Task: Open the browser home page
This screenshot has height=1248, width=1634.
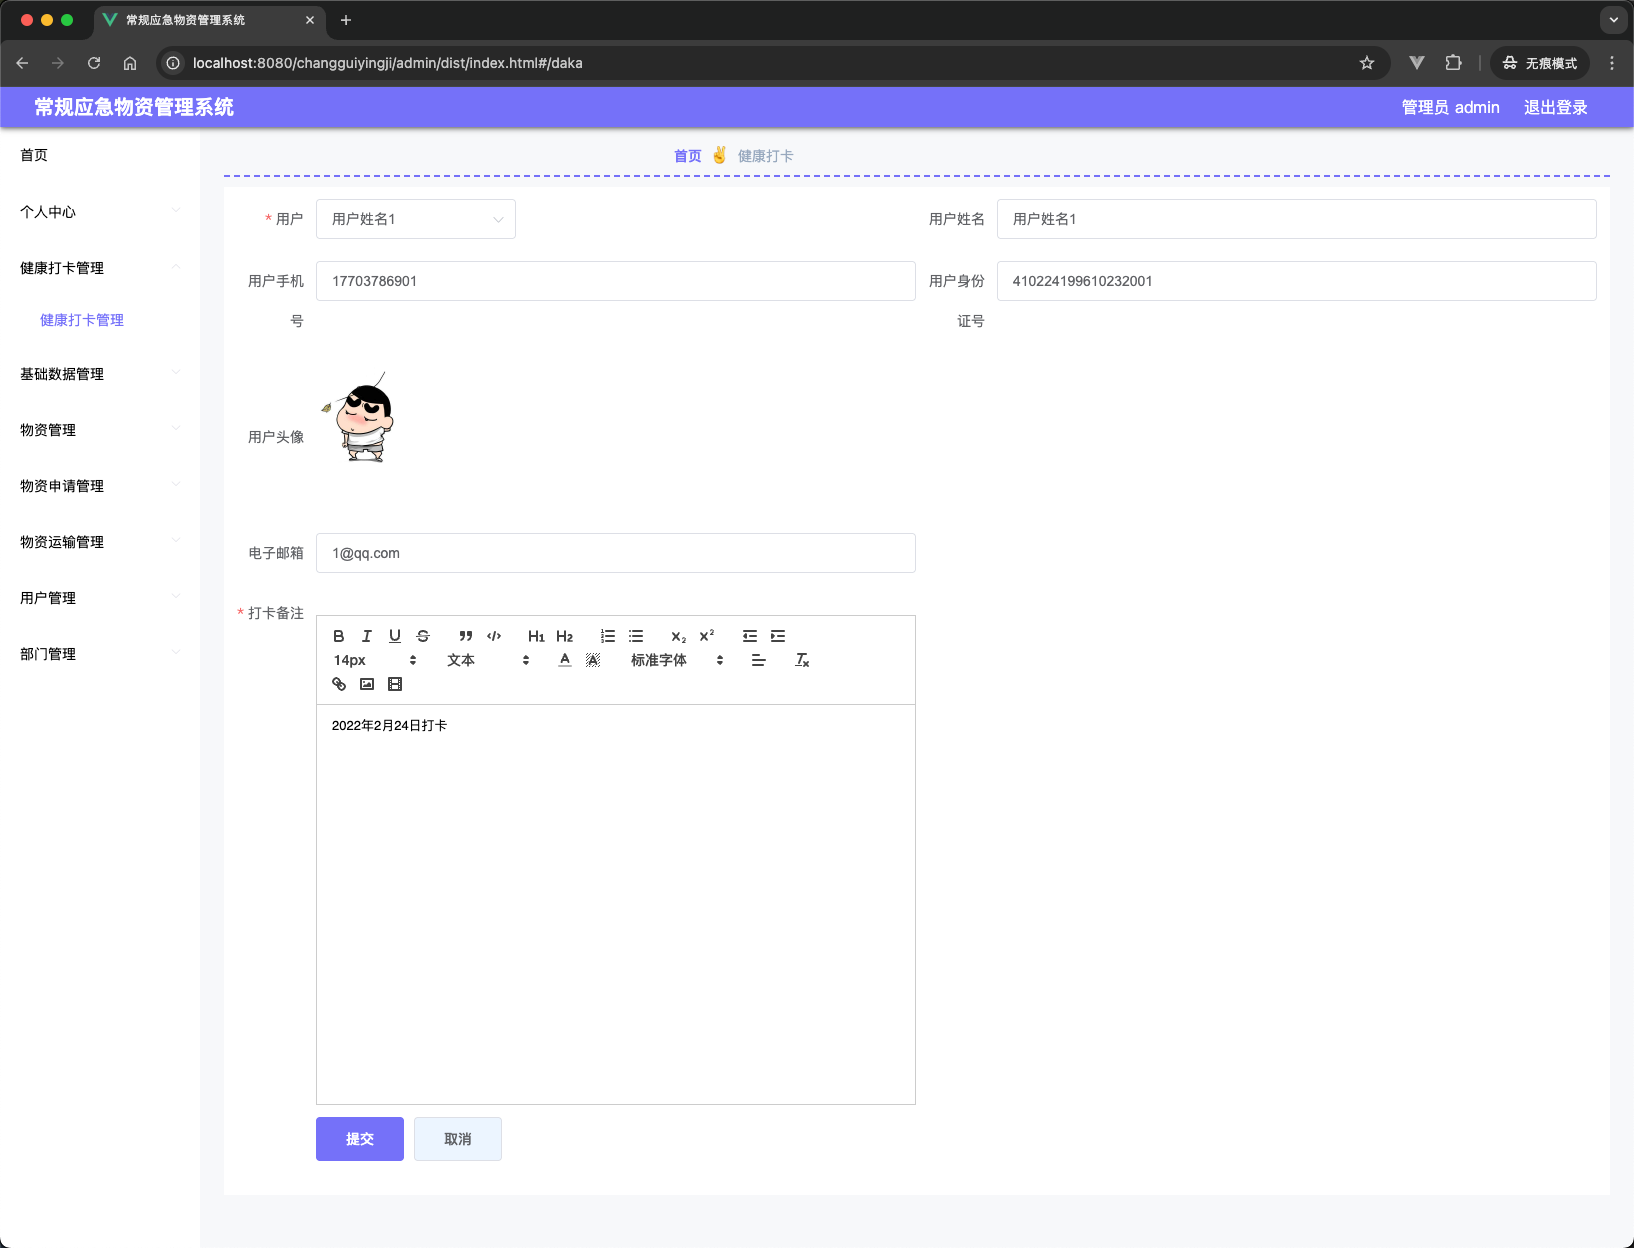Action: coord(130,63)
